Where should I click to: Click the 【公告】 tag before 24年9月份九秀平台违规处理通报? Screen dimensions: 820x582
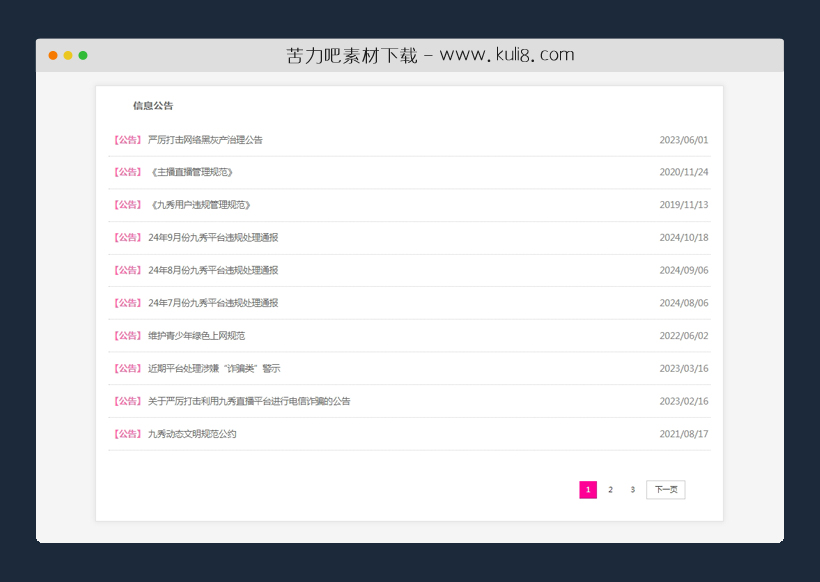127,237
